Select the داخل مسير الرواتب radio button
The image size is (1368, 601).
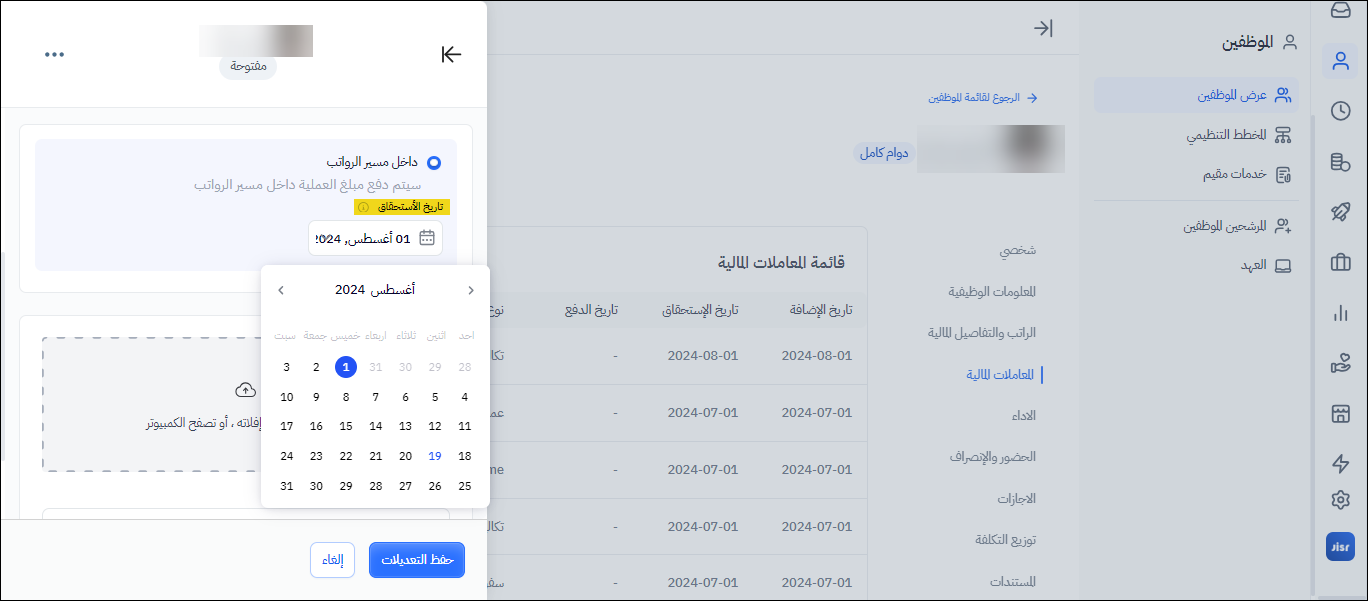point(434,162)
